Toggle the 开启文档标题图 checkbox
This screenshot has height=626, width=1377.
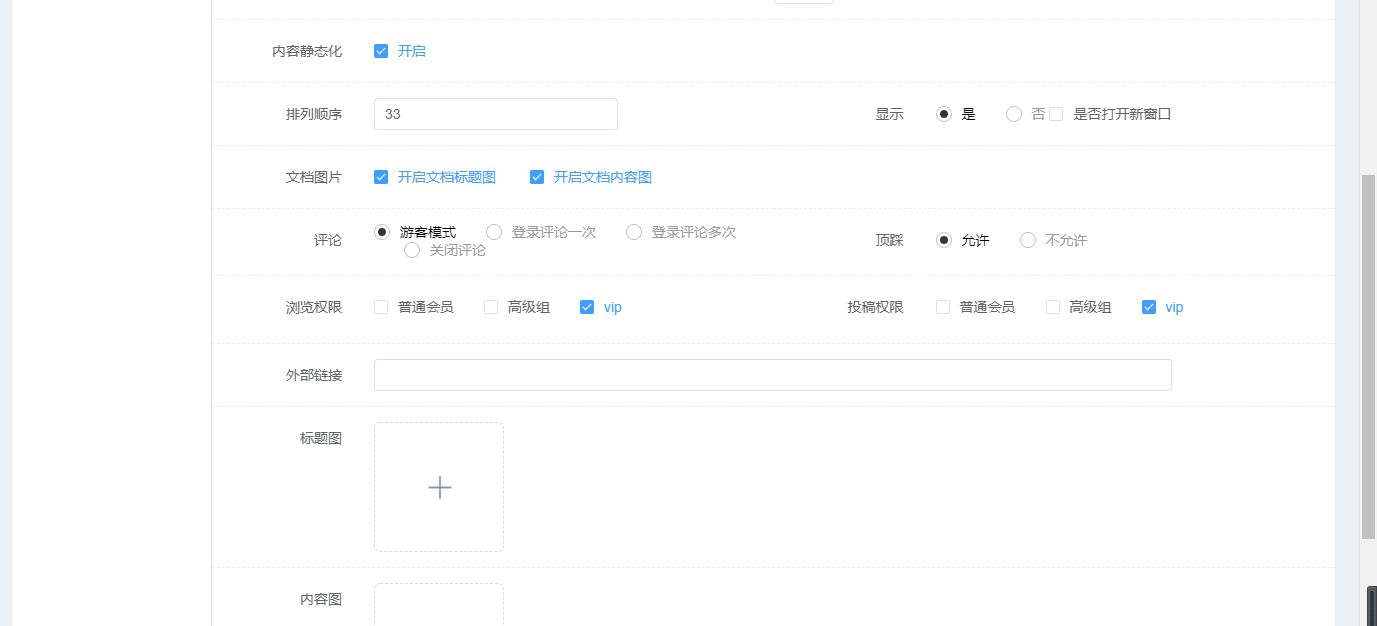[381, 177]
